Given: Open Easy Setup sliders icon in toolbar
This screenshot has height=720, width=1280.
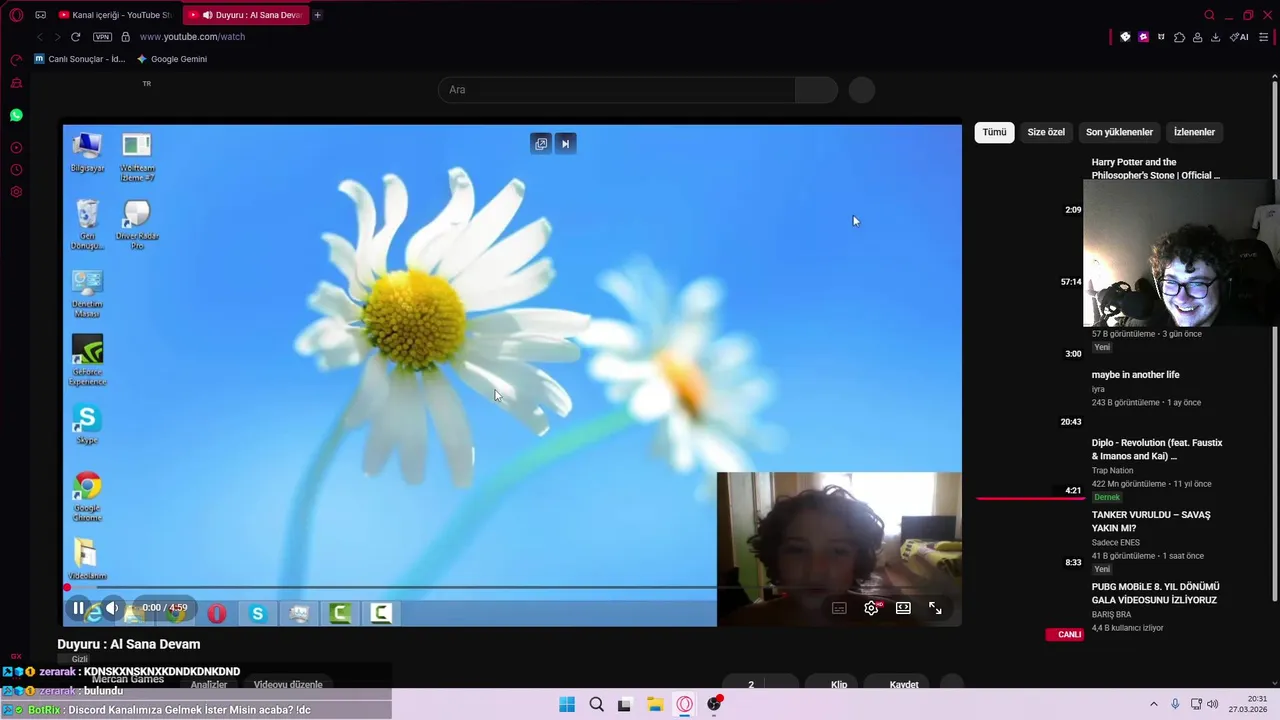Looking at the screenshot, I should pyautogui.click(x=1264, y=37).
